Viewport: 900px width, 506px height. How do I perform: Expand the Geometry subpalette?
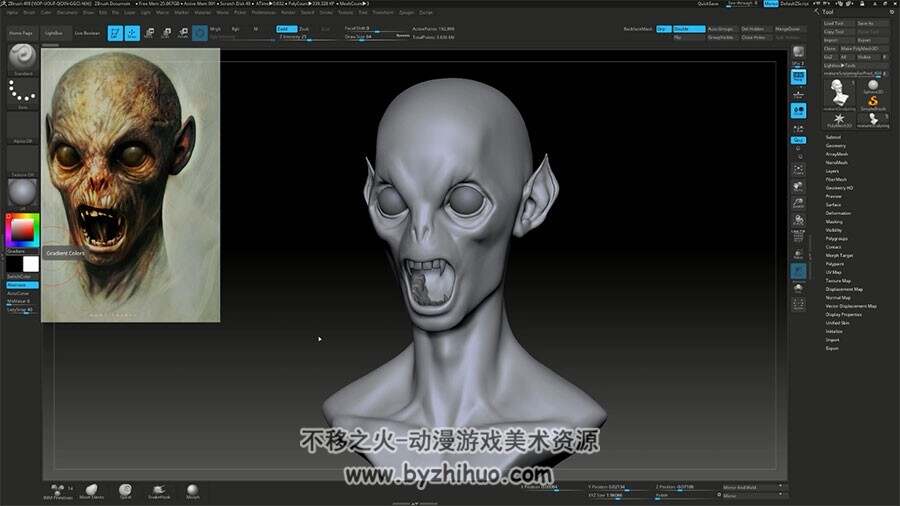point(836,146)
